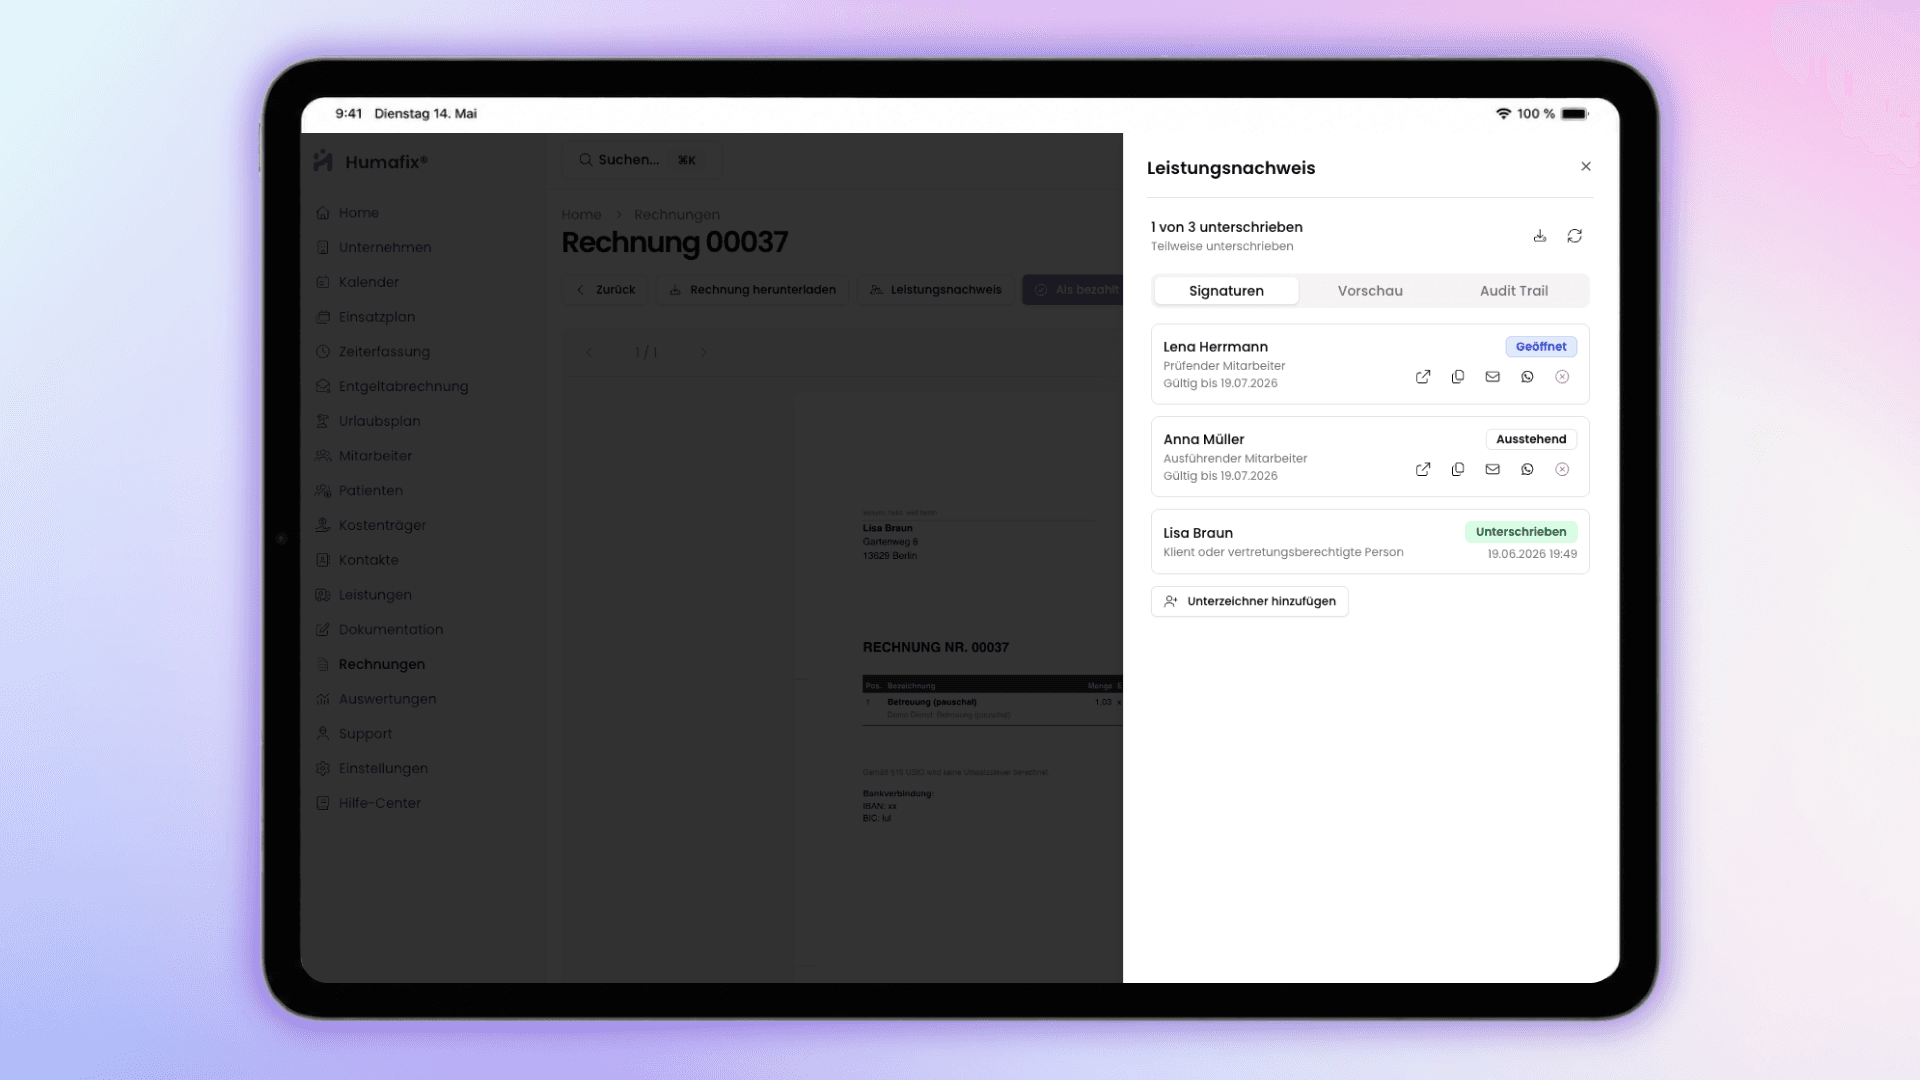Screen dimensions: 1920x1080
Task: Open Unternehmen in the sidebar
Action: (x=373, y=248)
